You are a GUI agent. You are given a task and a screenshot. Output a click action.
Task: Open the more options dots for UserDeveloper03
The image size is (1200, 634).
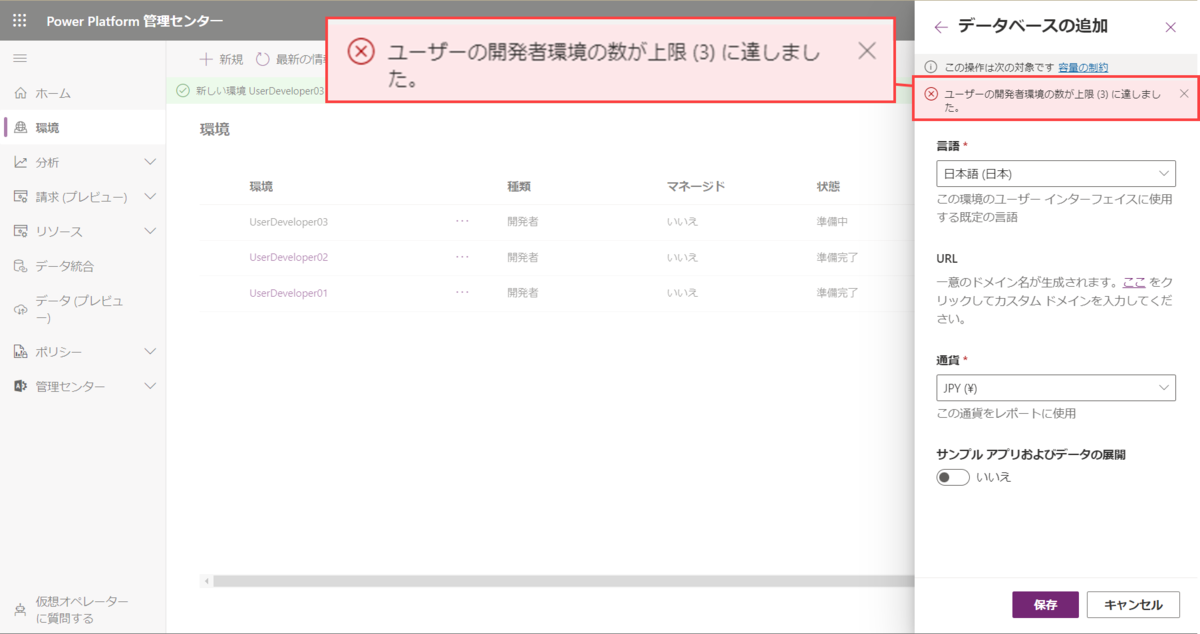(x=462, y=221)
